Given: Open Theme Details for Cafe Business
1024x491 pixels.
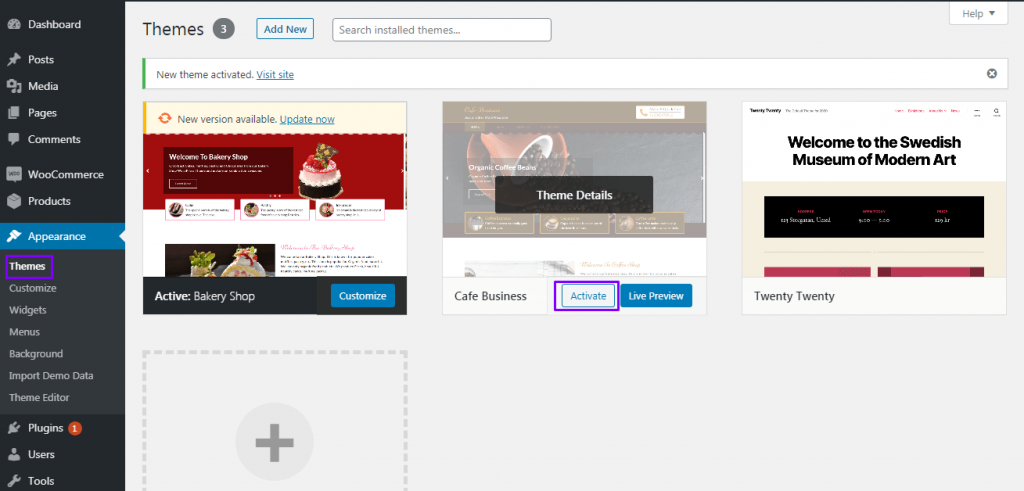Looking at the screenshot, I should pyautogui.click(x=574, y=195).
